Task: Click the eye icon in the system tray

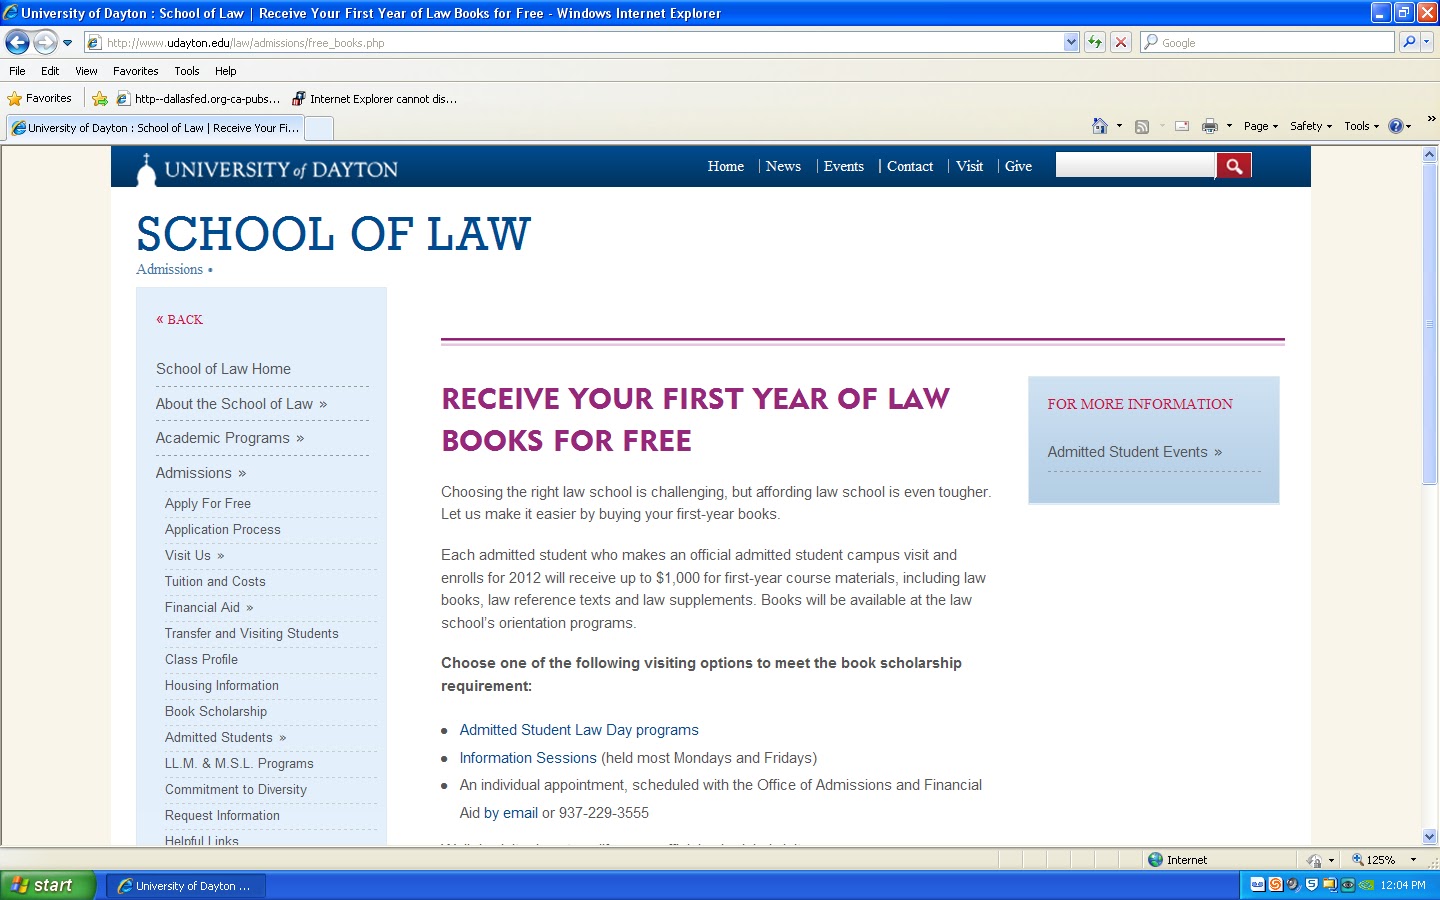Action: [1348, 885]
